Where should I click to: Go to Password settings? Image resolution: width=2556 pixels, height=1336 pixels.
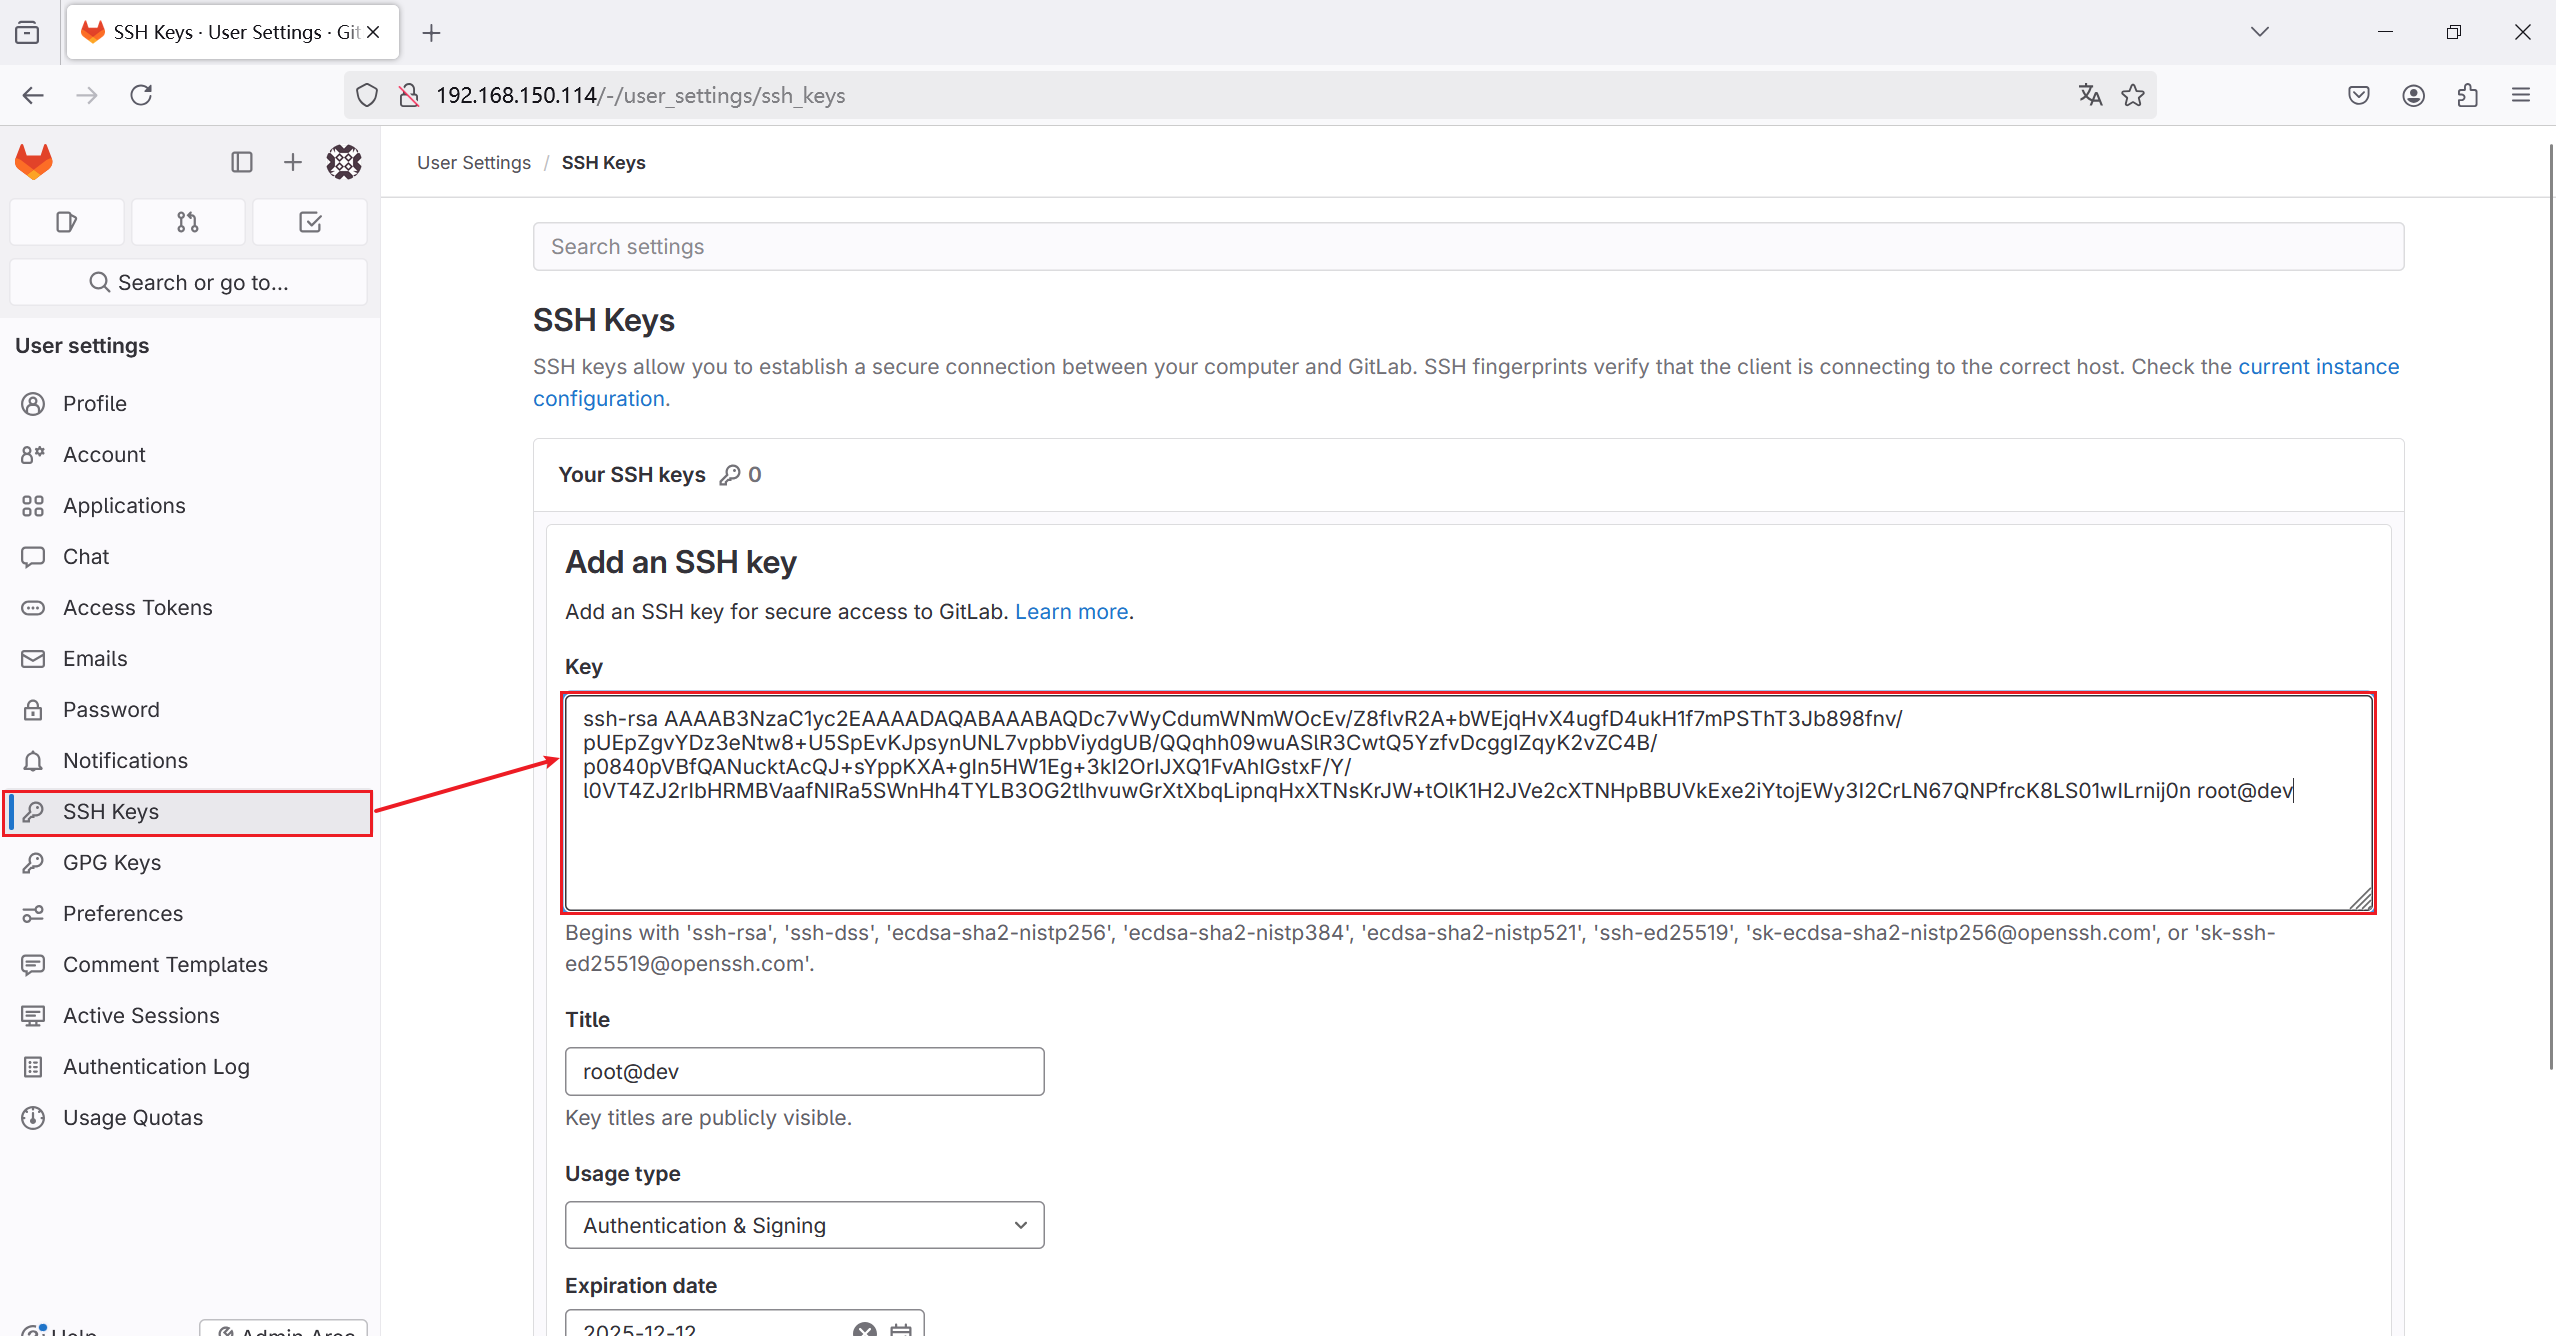coord(188,709)
